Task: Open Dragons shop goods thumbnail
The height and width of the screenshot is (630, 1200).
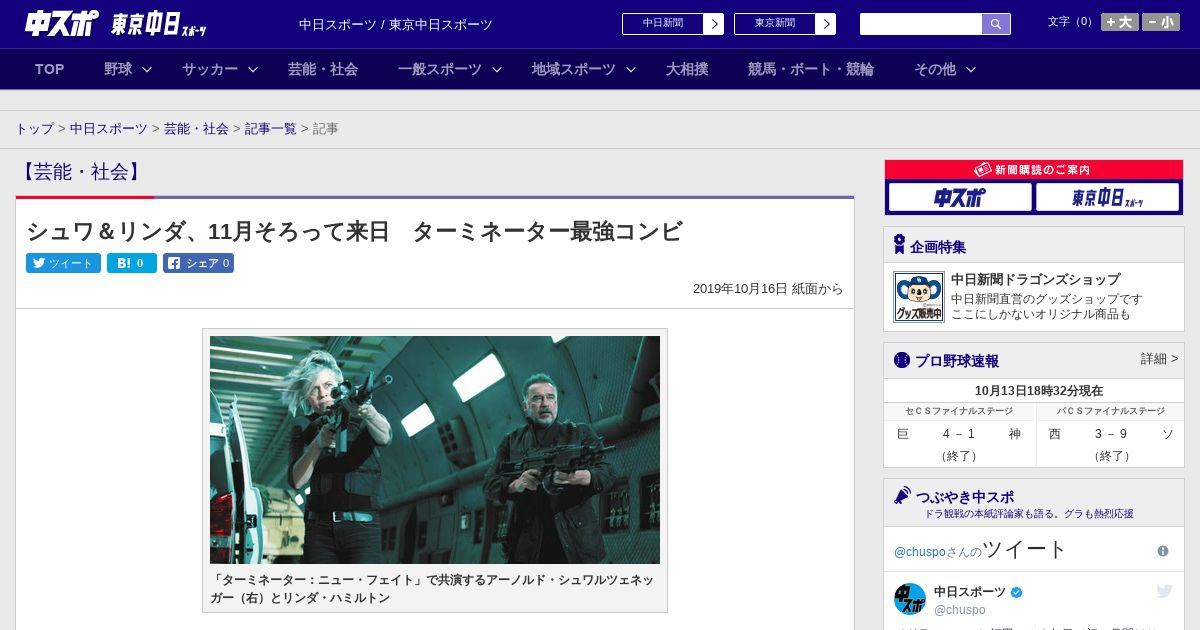Action: tap(919, 297)
